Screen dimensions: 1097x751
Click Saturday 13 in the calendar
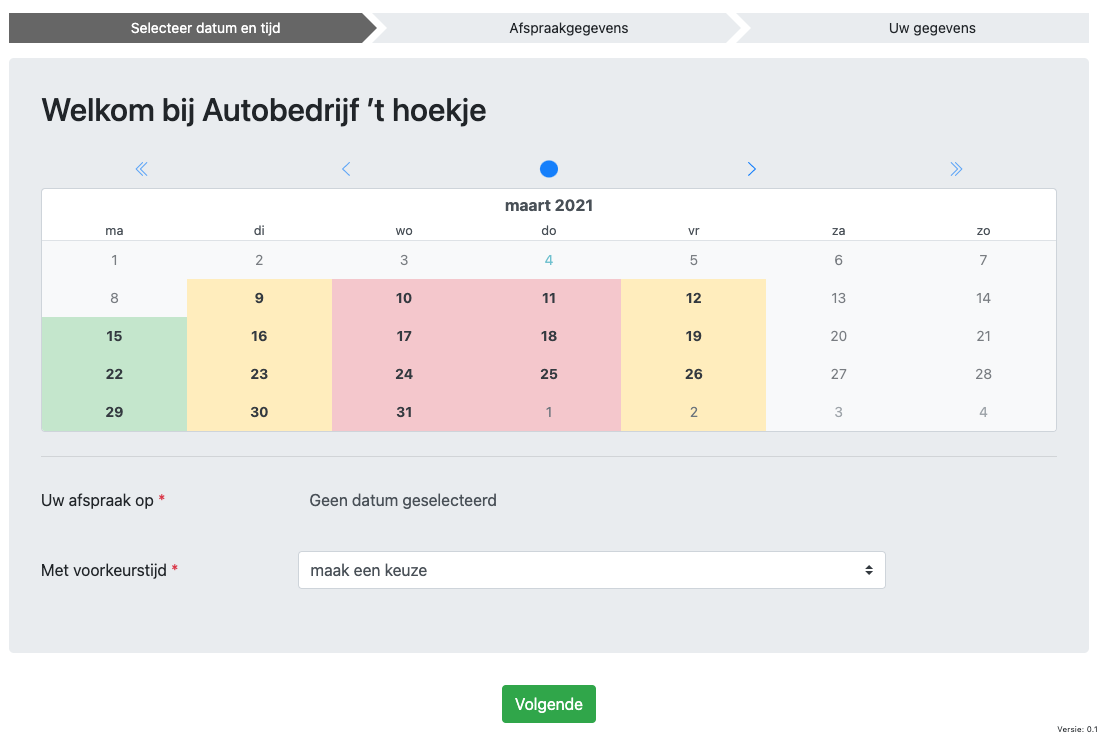coord(838,298)
